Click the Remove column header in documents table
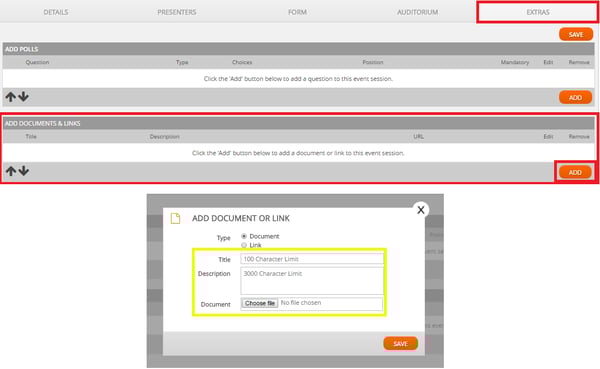Image resolution: width=600 pixels, height=369 pixels. [x=579, y=136]
